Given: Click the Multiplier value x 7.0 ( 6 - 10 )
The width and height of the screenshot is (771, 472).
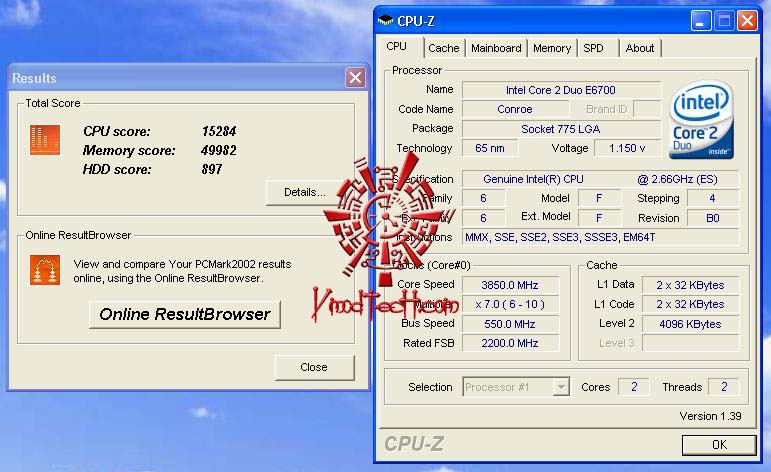Looking at the screenshot, I should 510,304.
